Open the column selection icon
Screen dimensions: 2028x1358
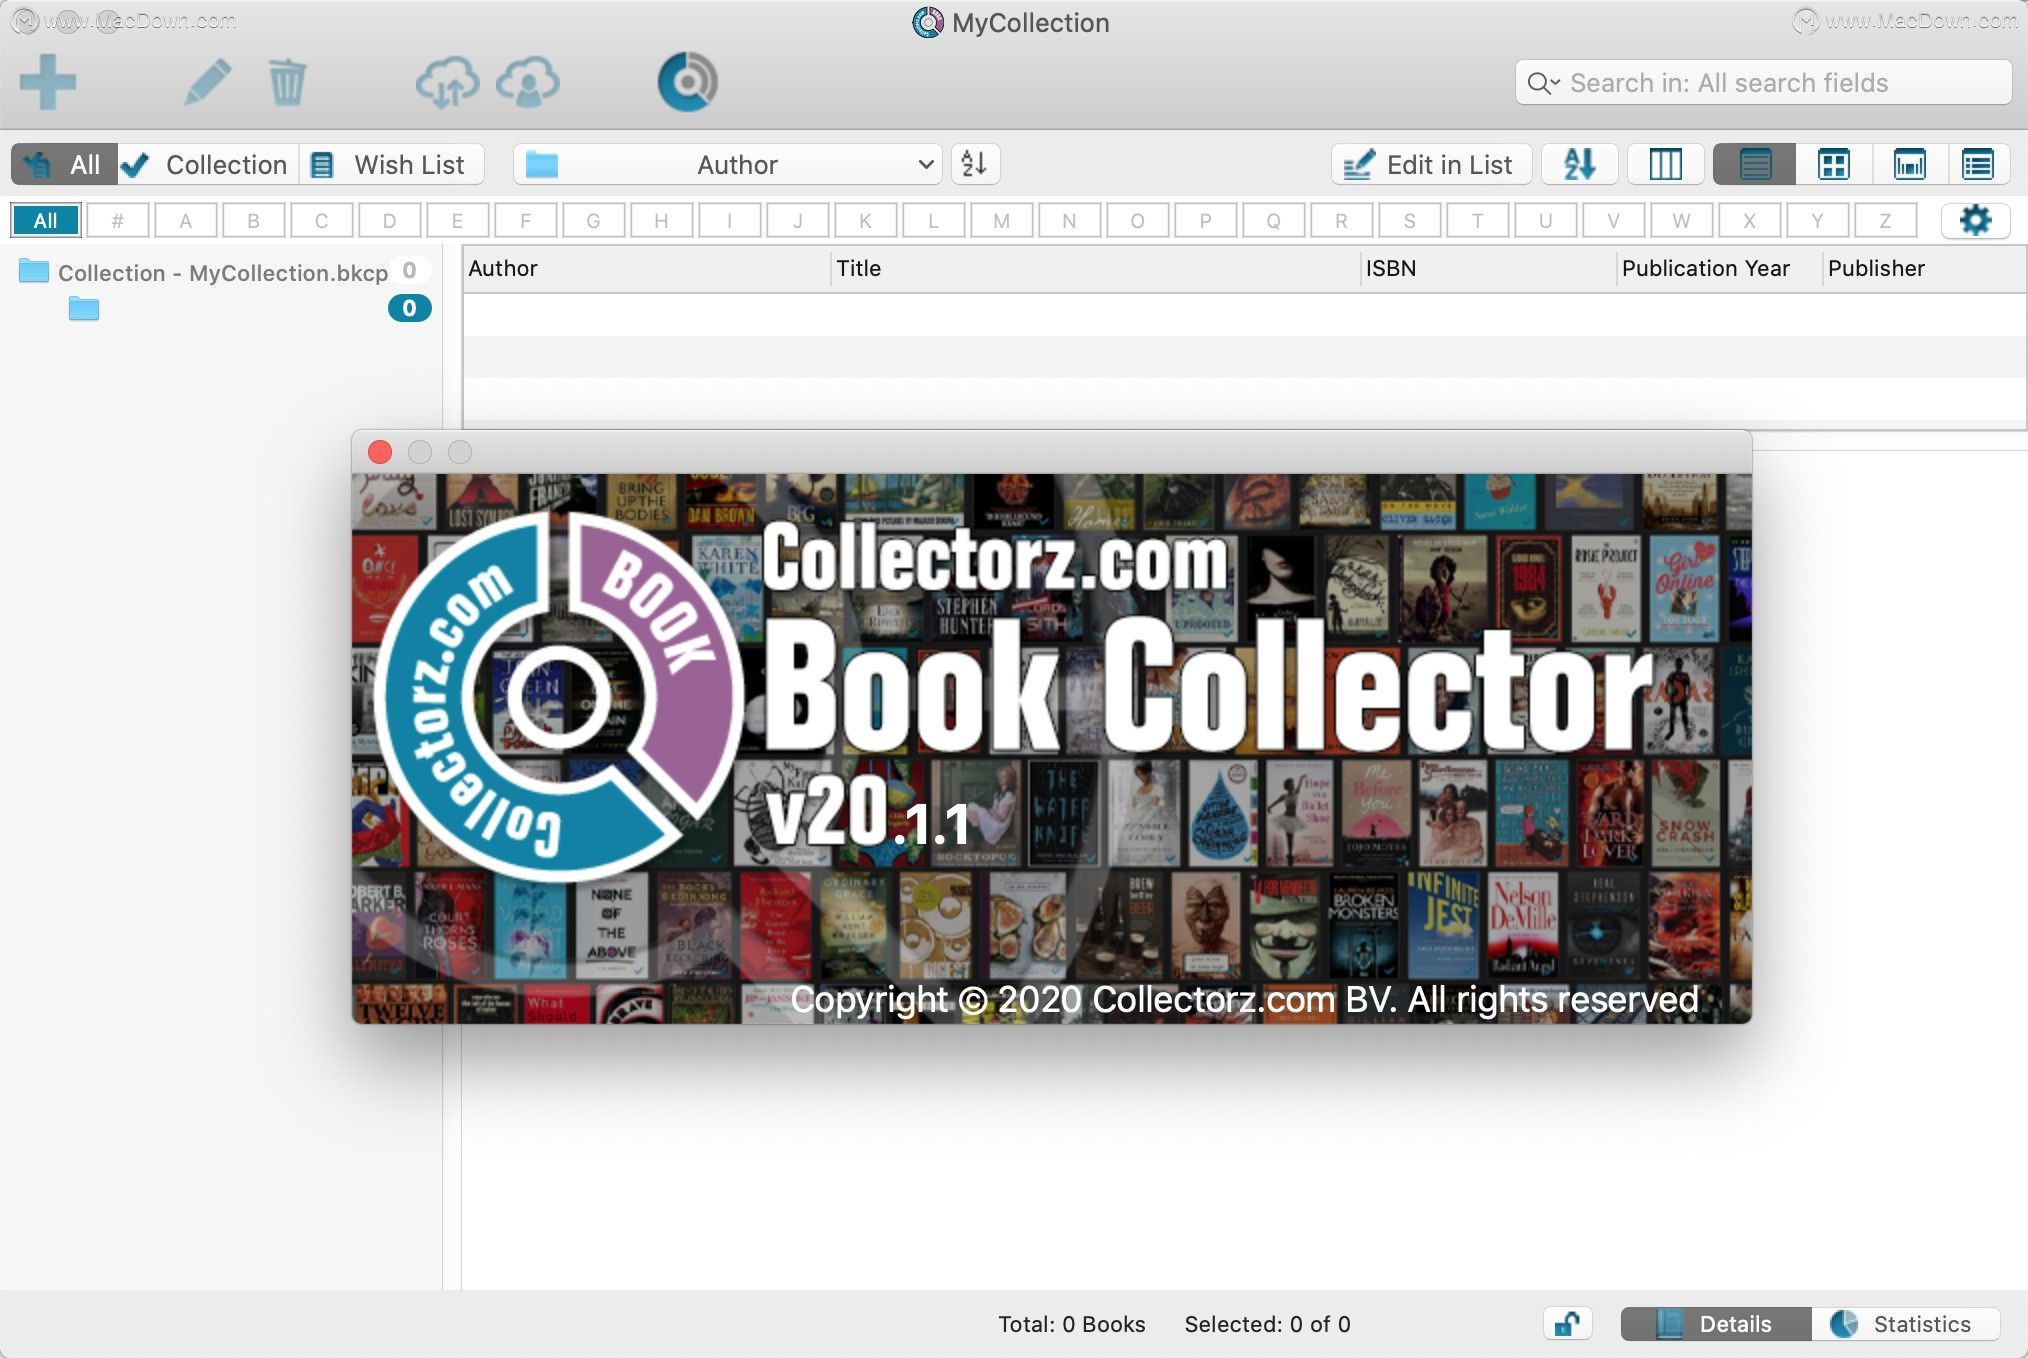[x=1665, y=164]
